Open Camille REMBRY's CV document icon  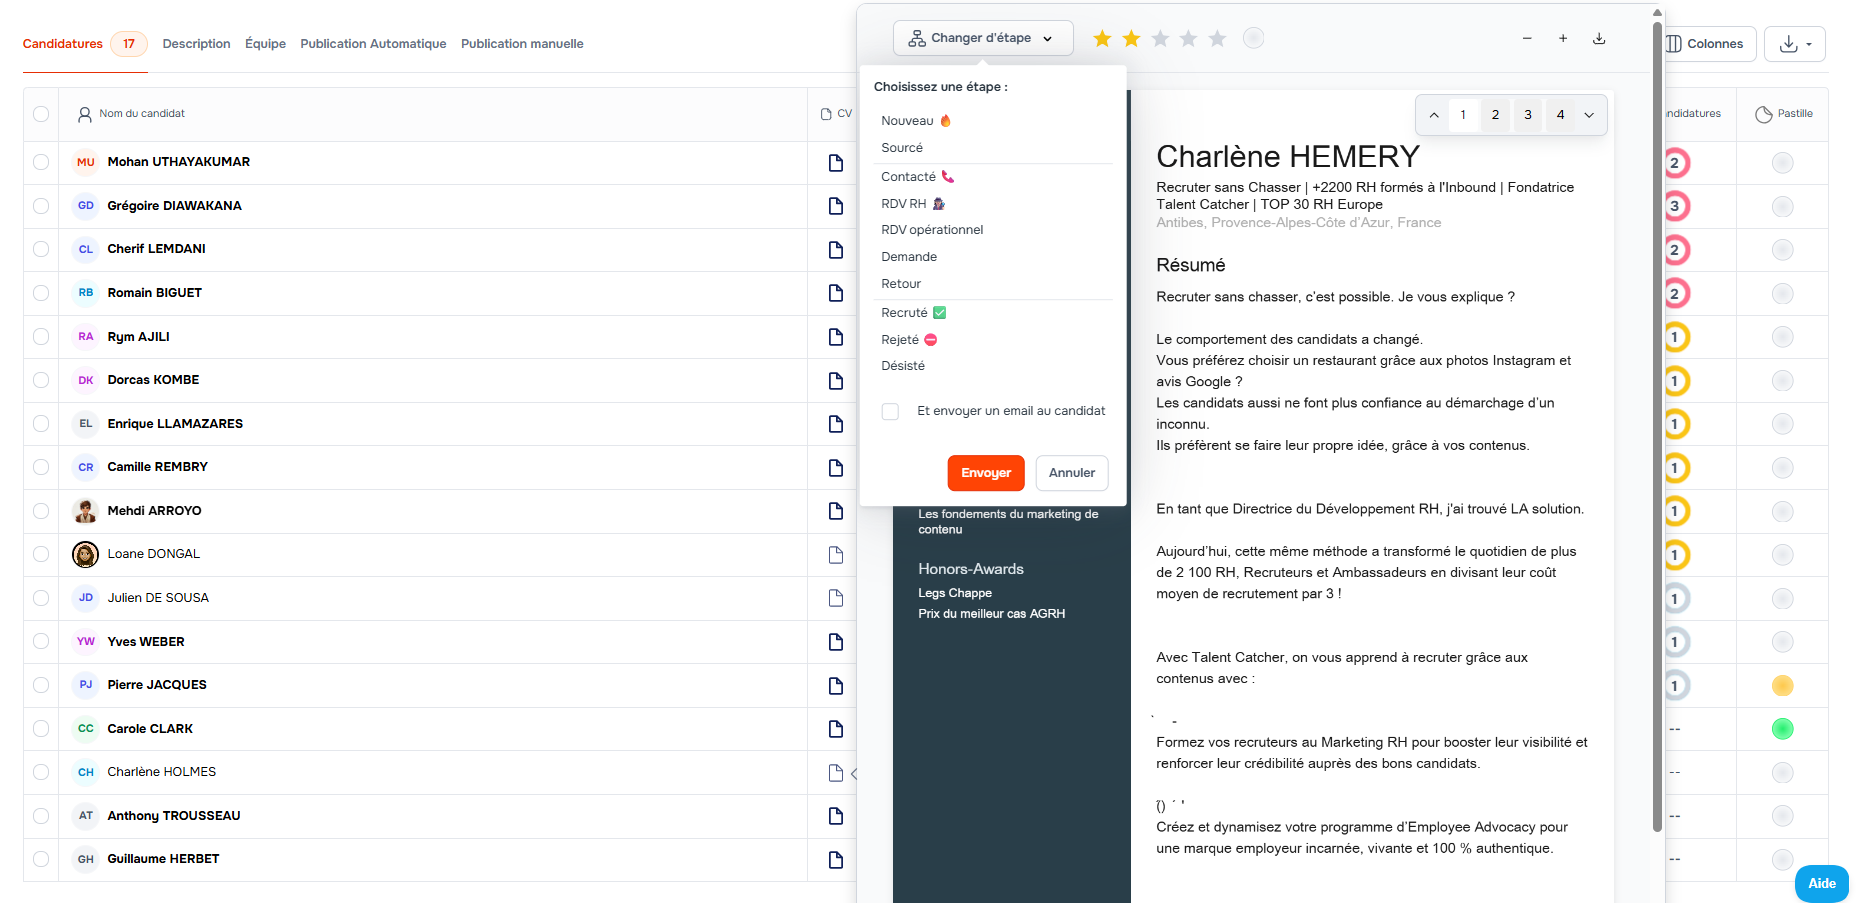tap(836, 467)
